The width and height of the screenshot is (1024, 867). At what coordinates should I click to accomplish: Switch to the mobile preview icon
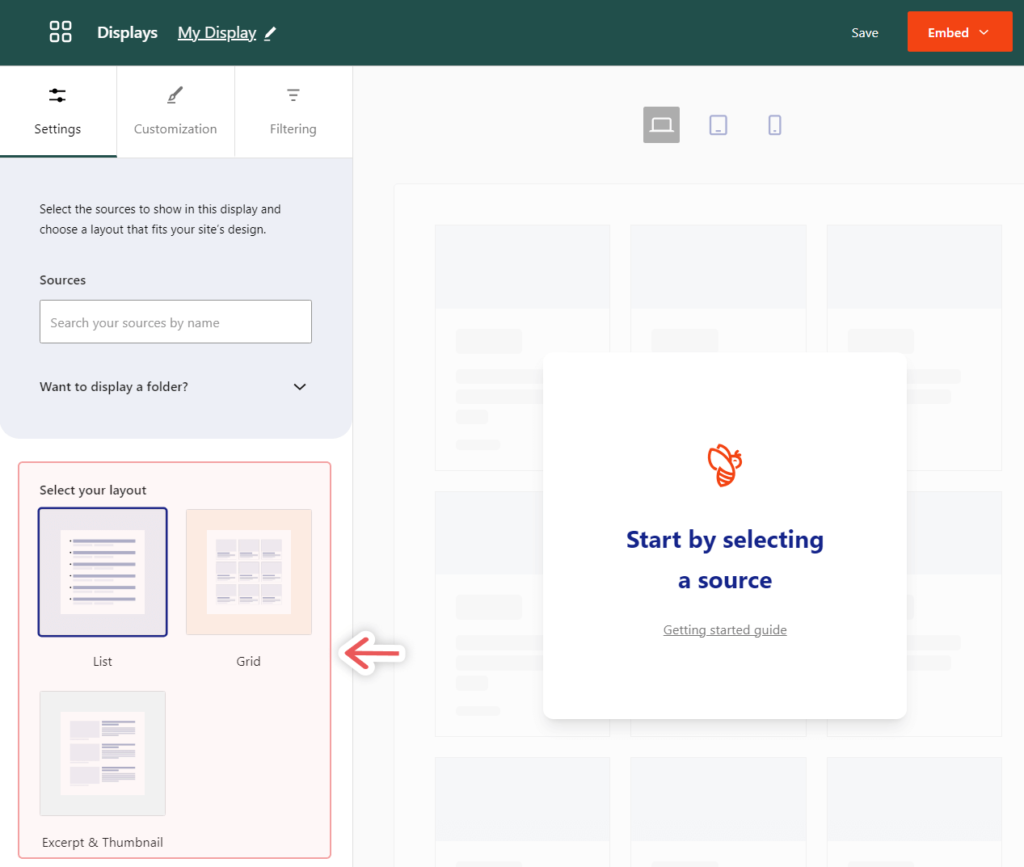[775, 124]
